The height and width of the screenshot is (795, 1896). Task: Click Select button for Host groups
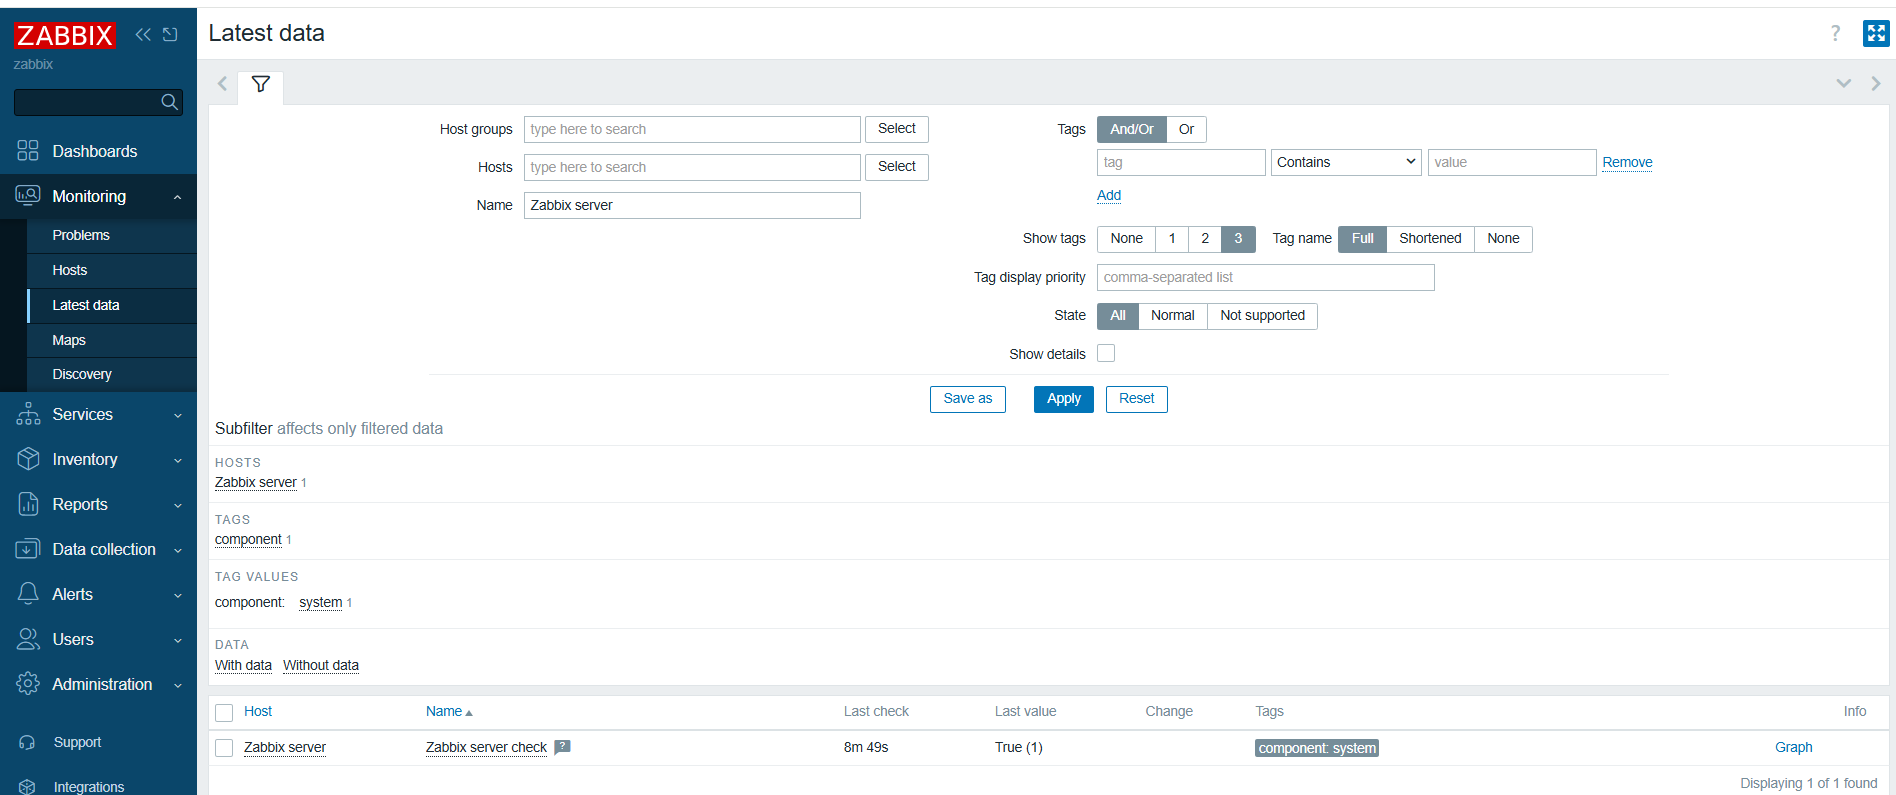coord(897,129)
